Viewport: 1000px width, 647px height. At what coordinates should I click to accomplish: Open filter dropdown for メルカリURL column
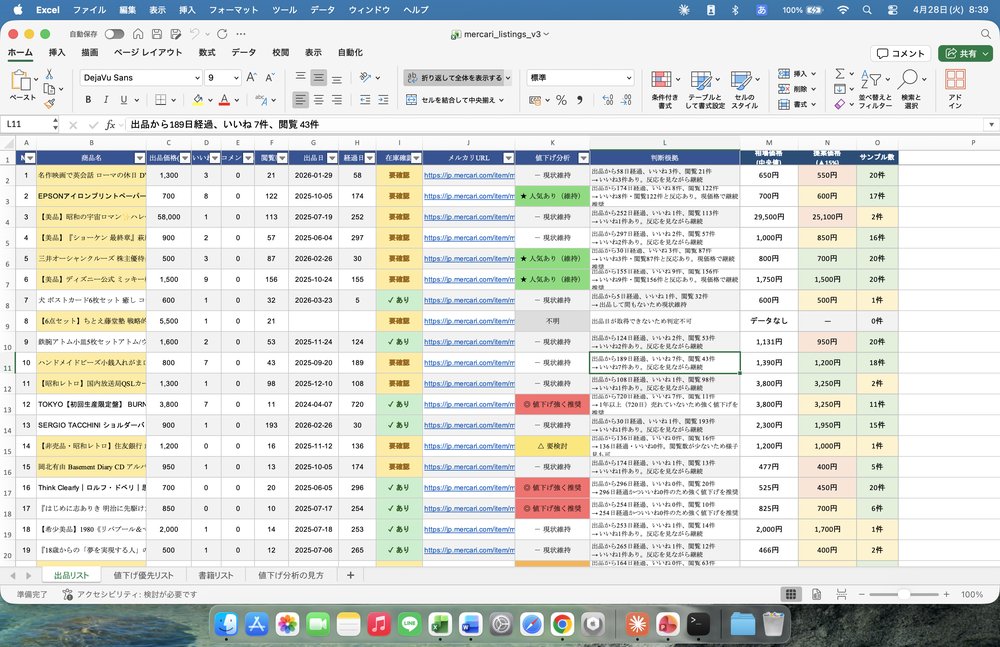(x=508, y=158)
